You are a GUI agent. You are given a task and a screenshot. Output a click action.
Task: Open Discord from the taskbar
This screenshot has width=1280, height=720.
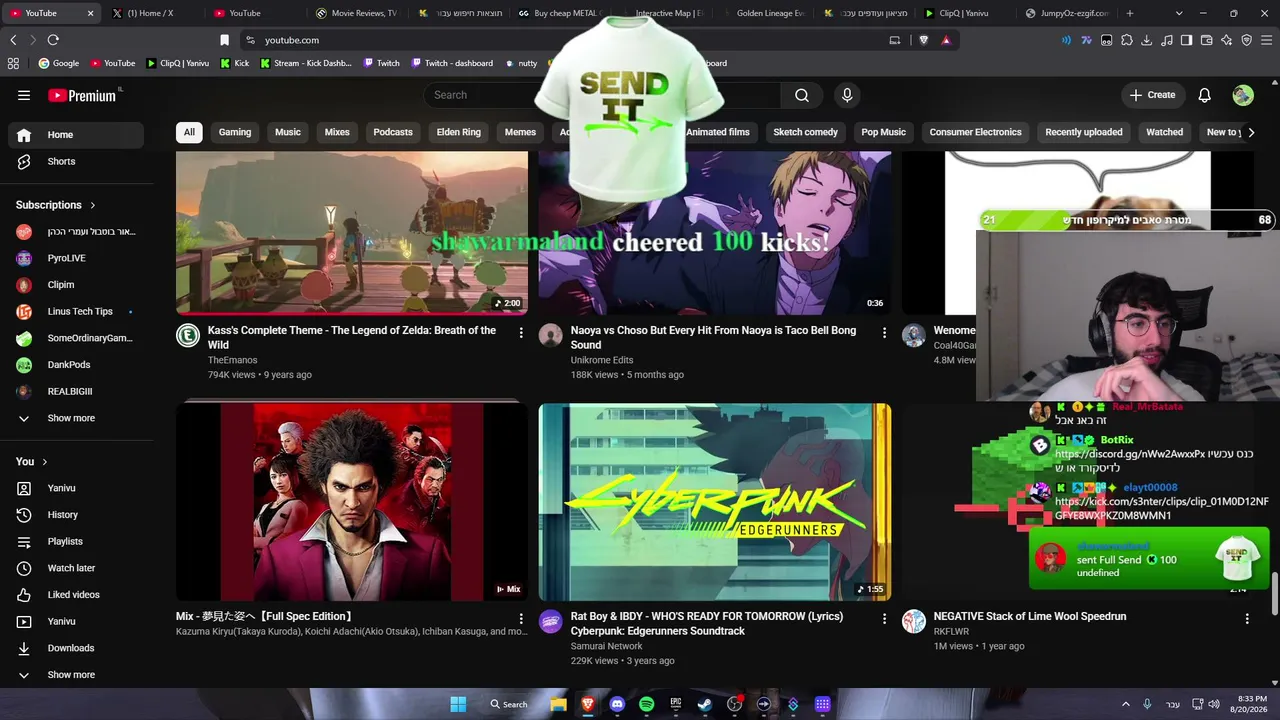coord(617,704)
